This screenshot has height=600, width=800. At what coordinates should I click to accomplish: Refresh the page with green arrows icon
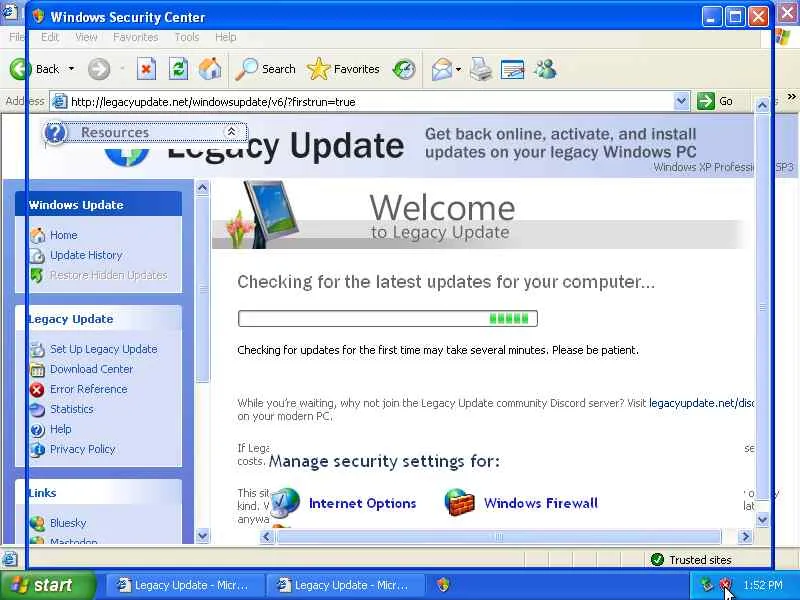click(x=178, y=69)
